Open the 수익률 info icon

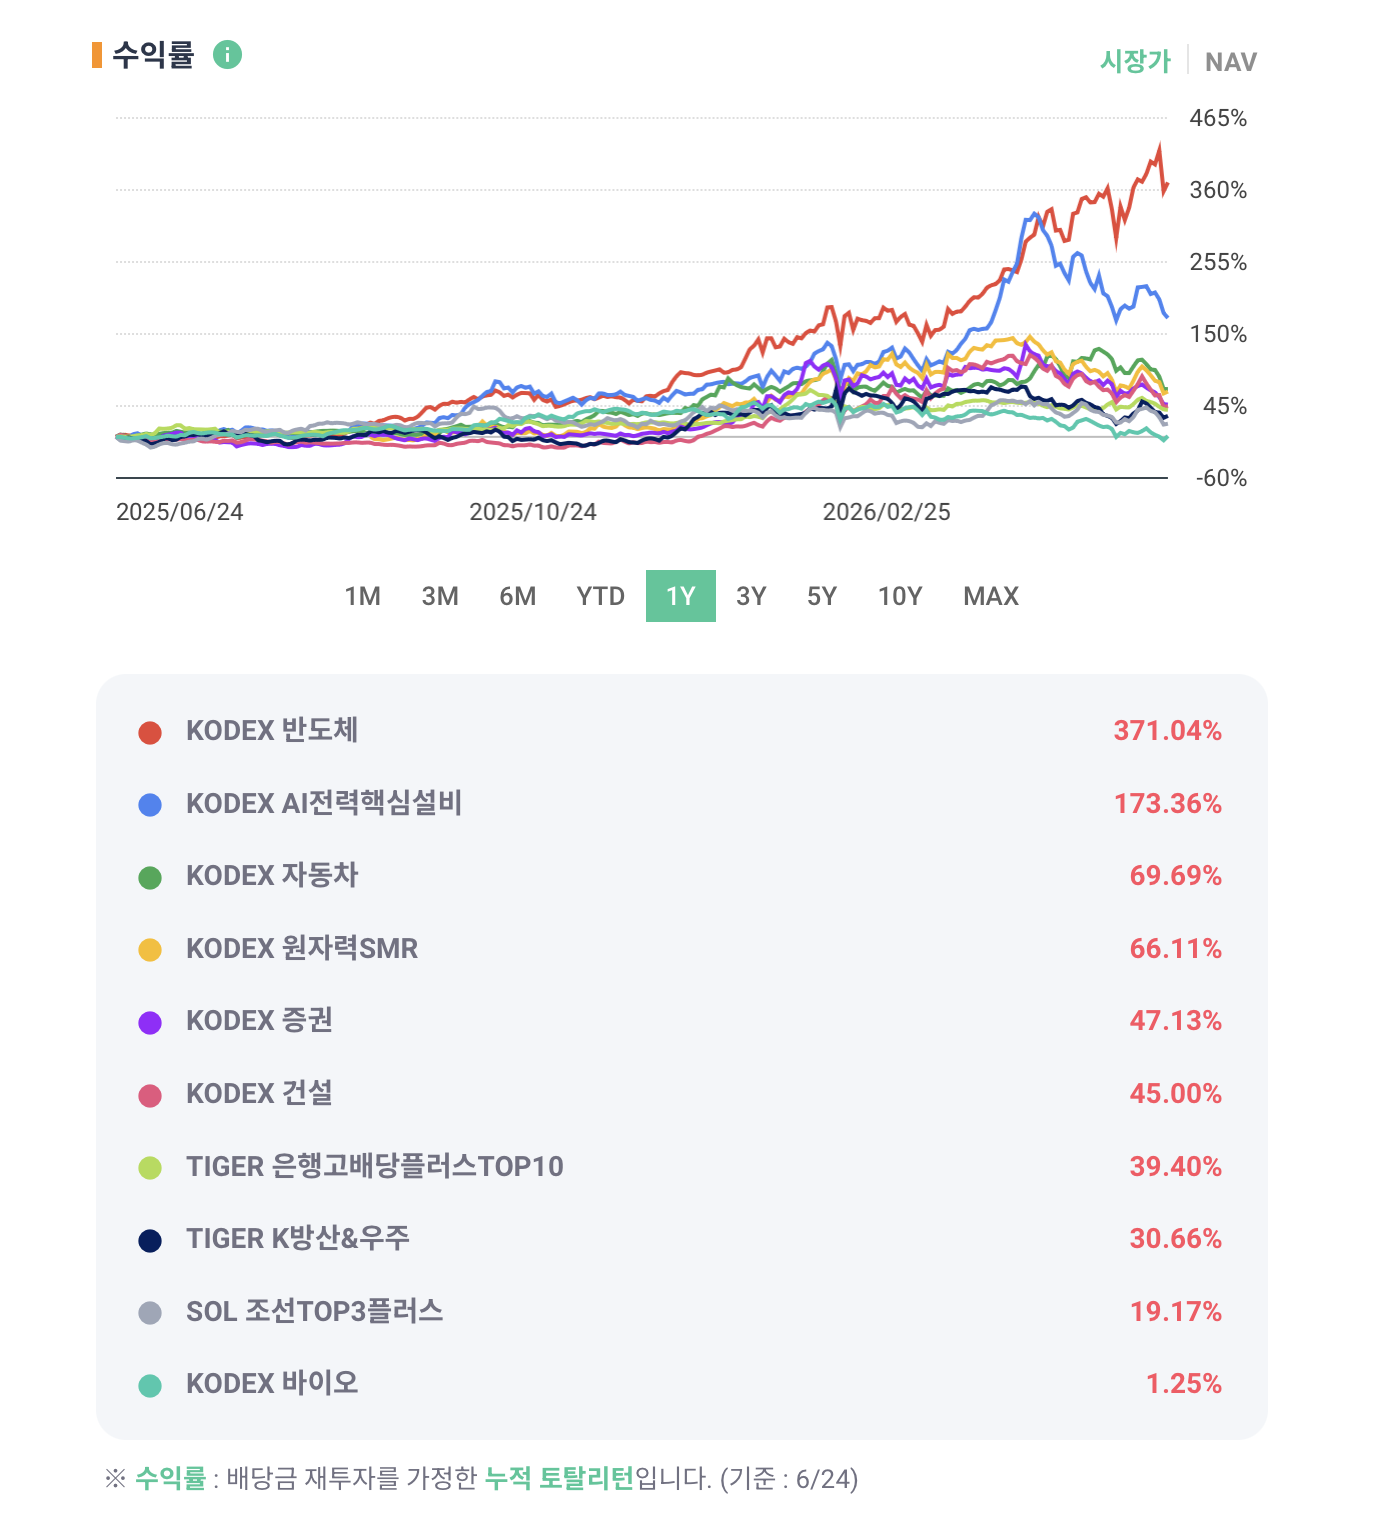227,54
